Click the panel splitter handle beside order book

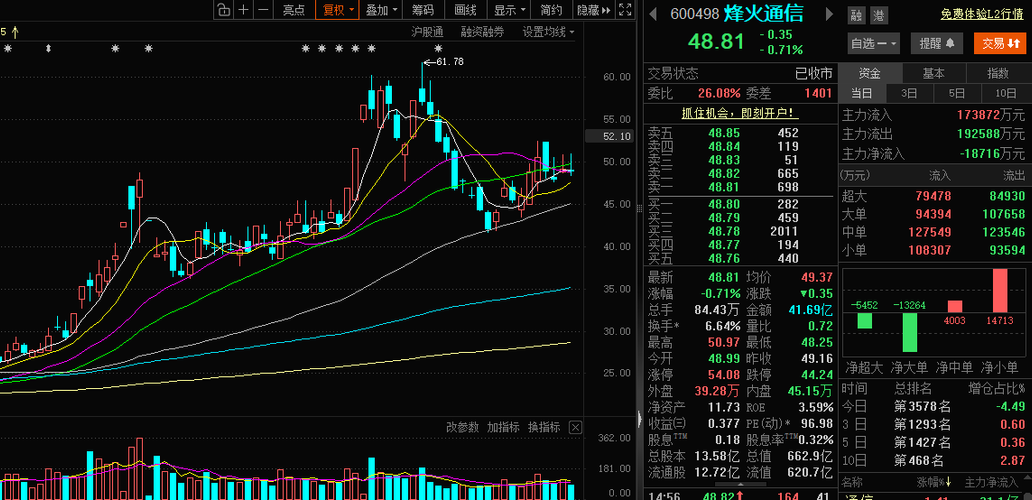638,208
